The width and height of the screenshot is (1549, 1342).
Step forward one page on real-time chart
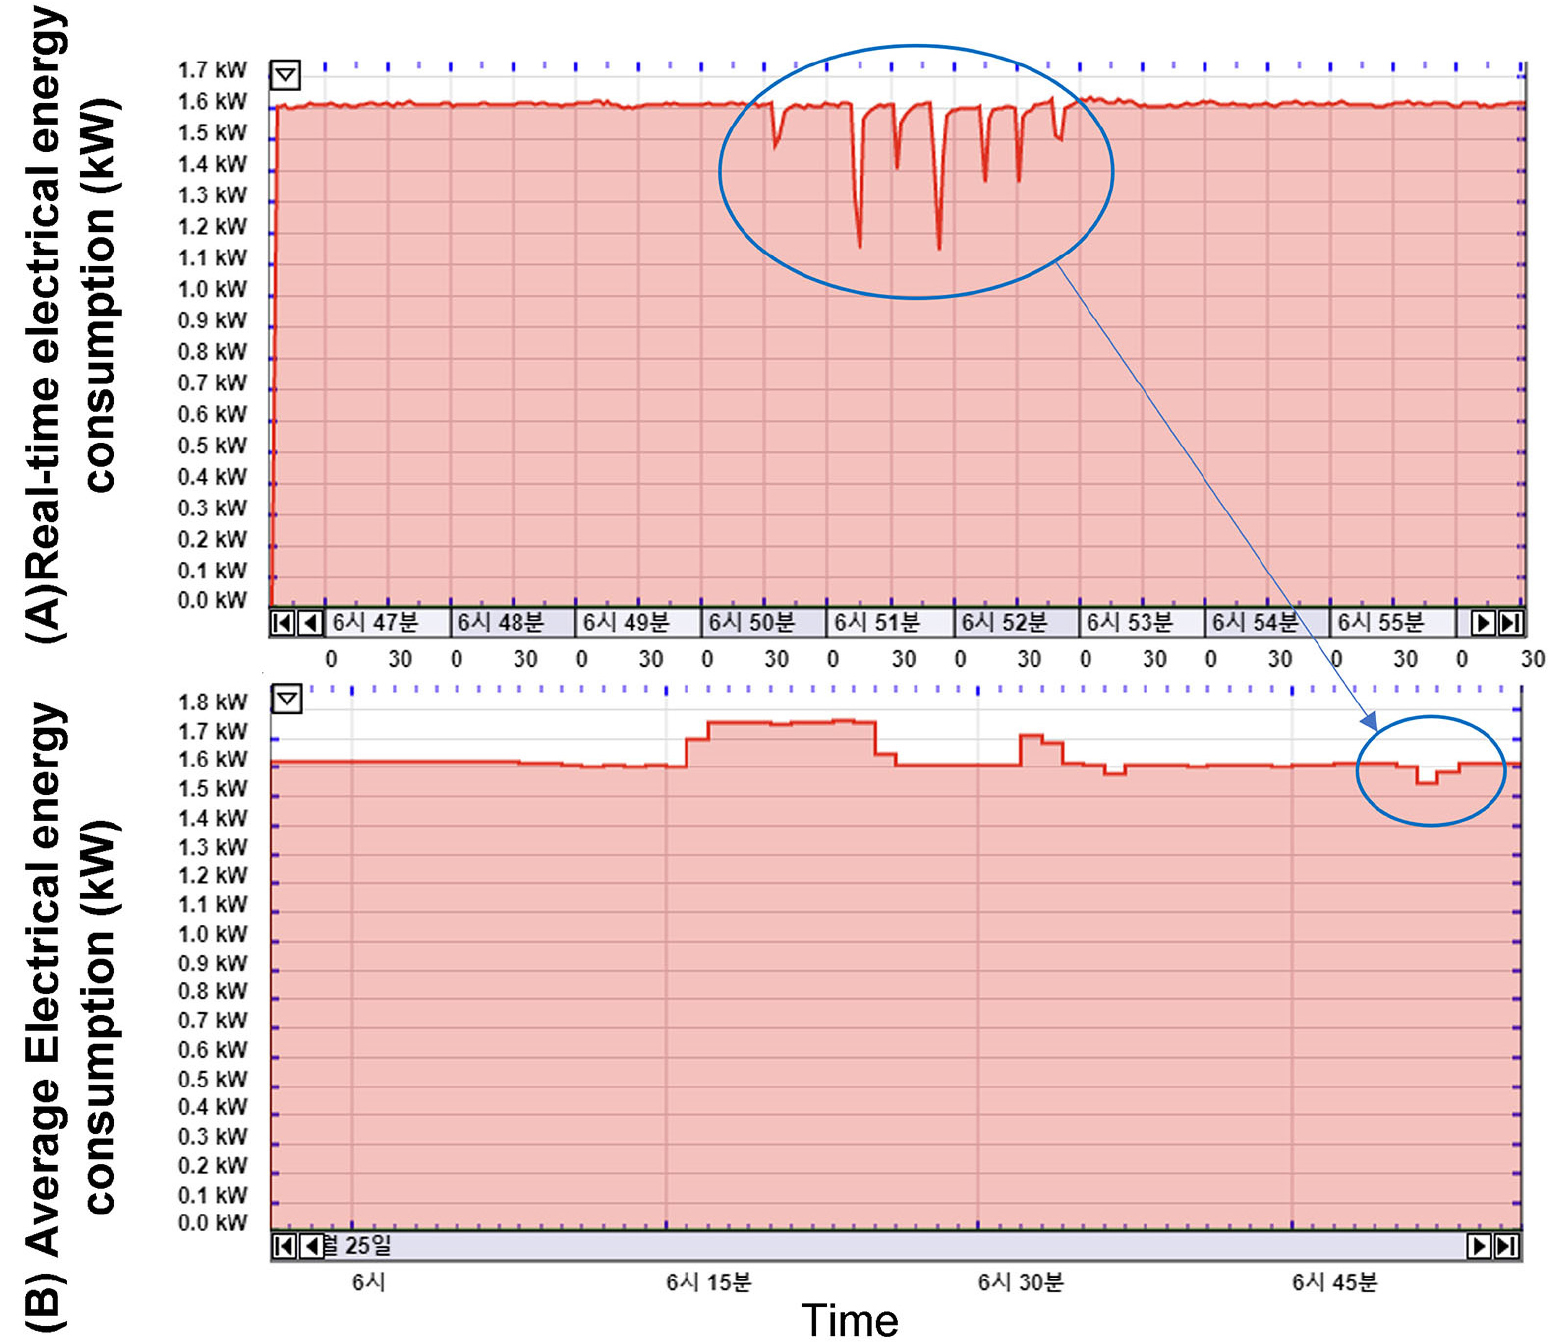pyautogui.click(x=1483, y=623)
